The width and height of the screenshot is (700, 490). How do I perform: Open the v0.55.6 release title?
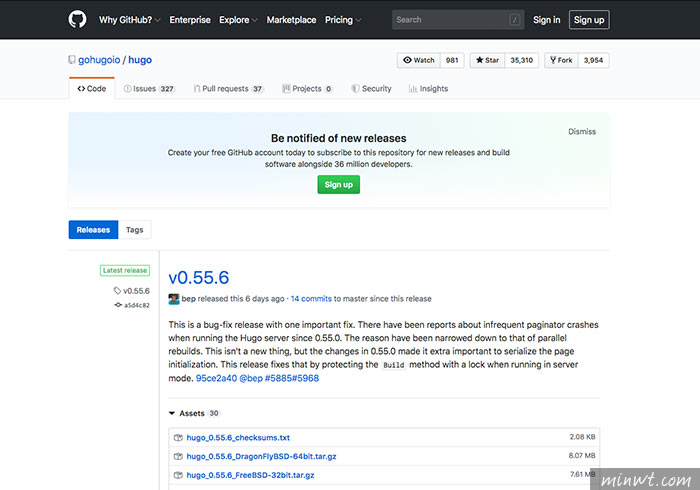(x=199, y=278)
